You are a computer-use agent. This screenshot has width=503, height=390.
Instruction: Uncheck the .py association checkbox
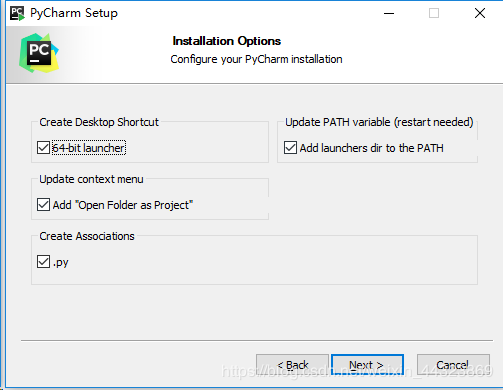(x=43, y=262)
